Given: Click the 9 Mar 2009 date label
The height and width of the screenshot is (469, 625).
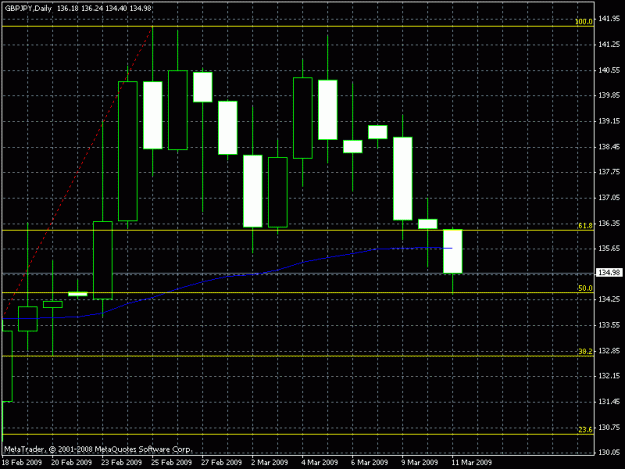Looking at the screenshot, I should (x=420, y=463).
